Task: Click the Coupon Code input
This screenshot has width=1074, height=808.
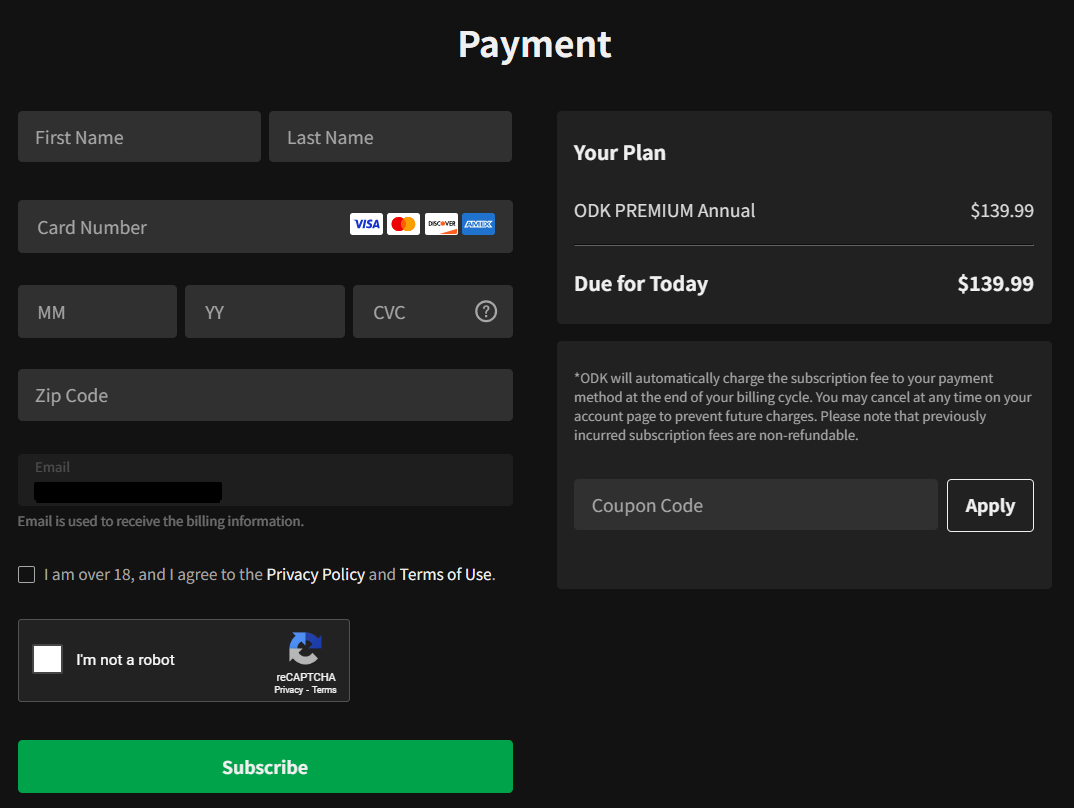Action: pyautogui.click(x=755, y=505)
